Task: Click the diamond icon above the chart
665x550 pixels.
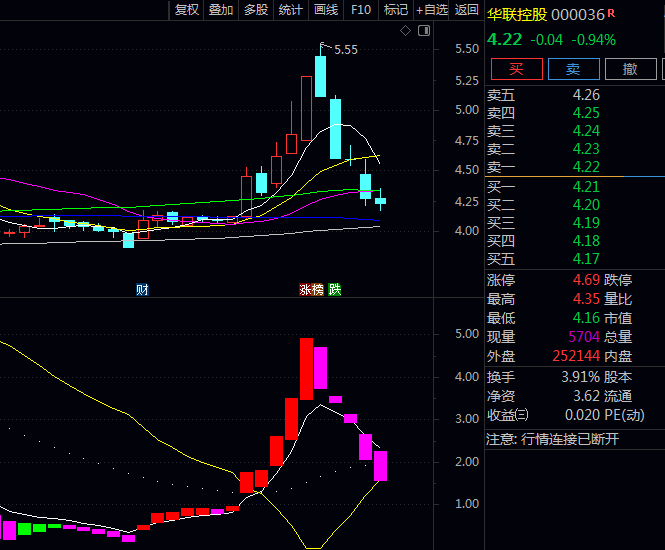Action: (x=406, y=31)
